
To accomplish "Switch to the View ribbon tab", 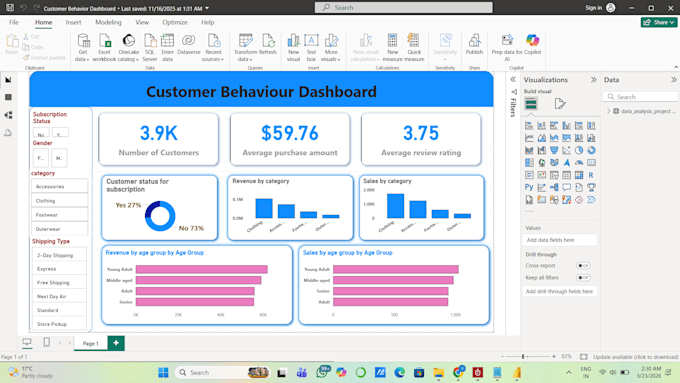I will 142,22.
